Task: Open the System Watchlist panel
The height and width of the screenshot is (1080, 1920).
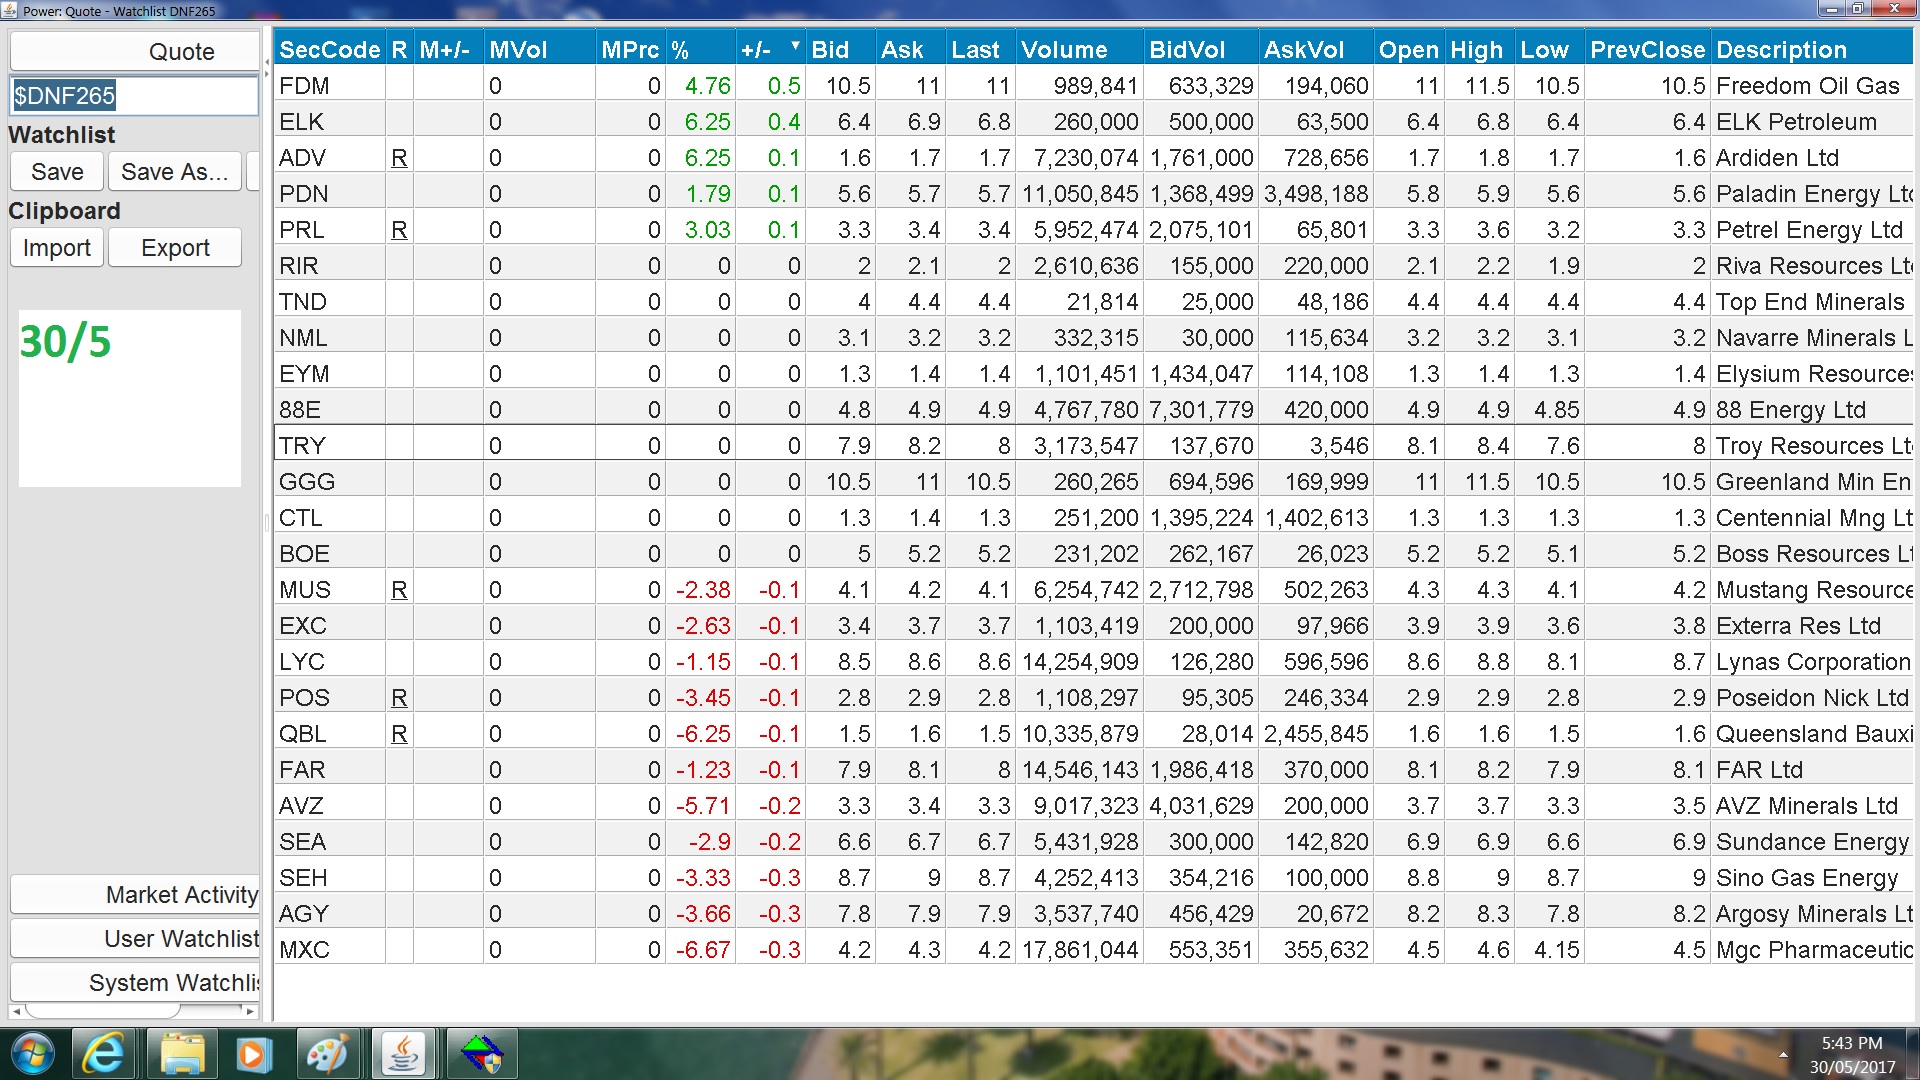Action: (134, 983)
